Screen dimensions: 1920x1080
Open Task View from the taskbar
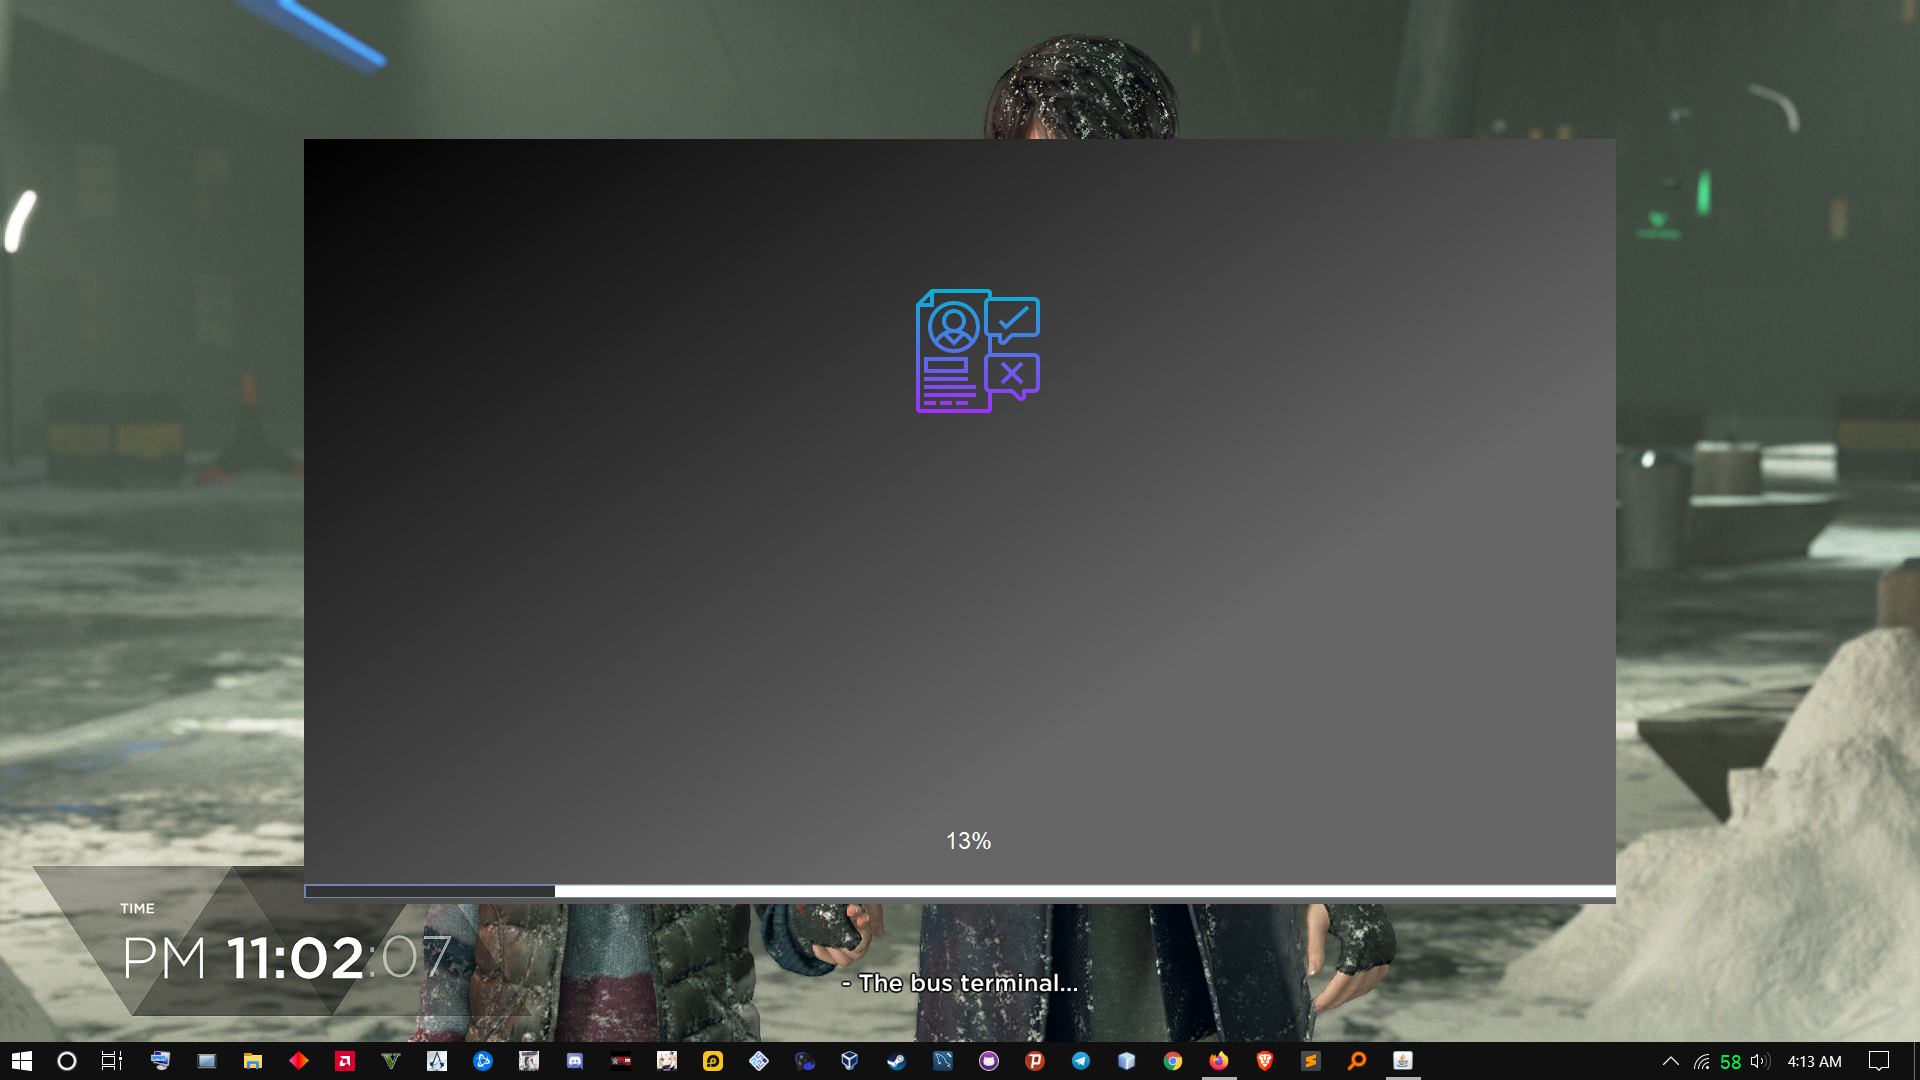112,1061
